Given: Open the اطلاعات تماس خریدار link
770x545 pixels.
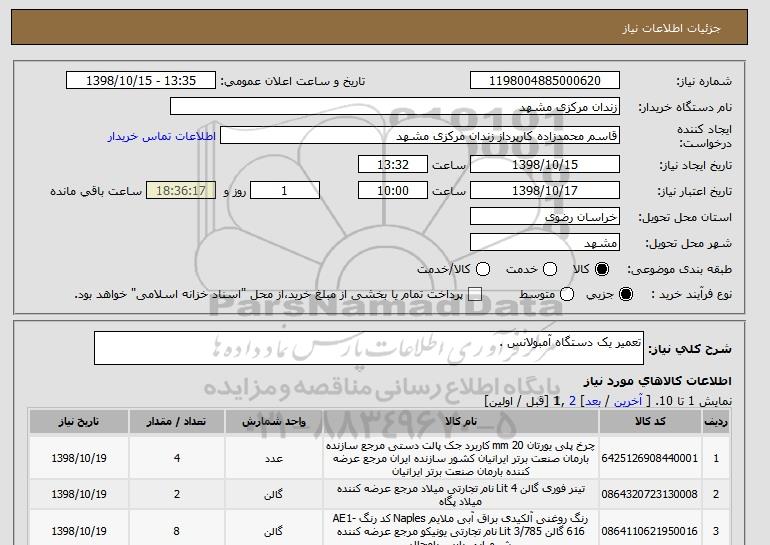Looking at the screenshot, I should [162, 136].
